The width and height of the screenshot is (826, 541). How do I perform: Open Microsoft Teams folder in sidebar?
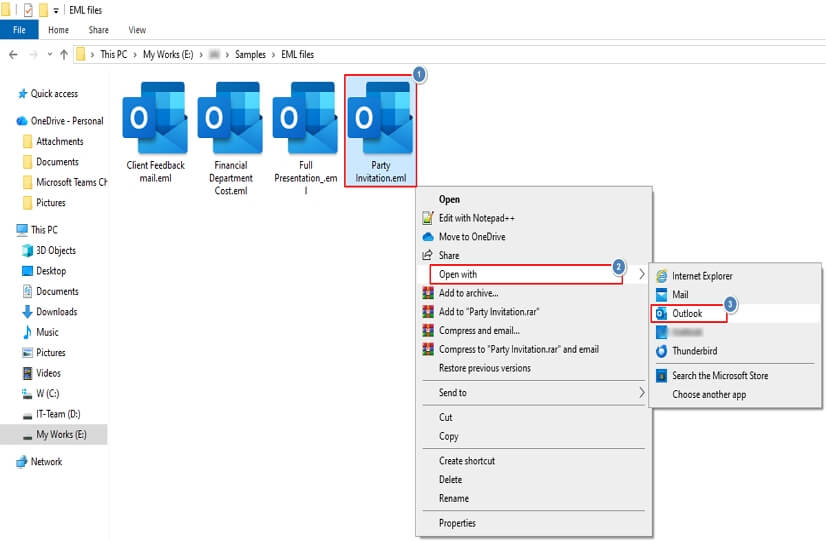coord(71,182)
